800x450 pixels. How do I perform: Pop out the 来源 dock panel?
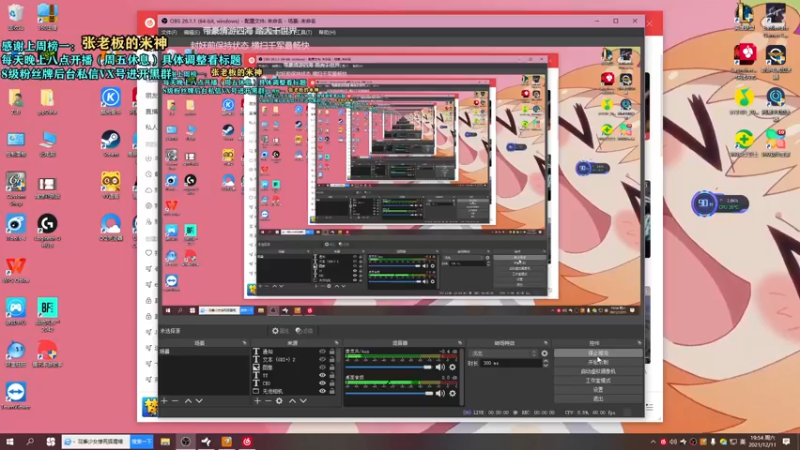(336, 343)
